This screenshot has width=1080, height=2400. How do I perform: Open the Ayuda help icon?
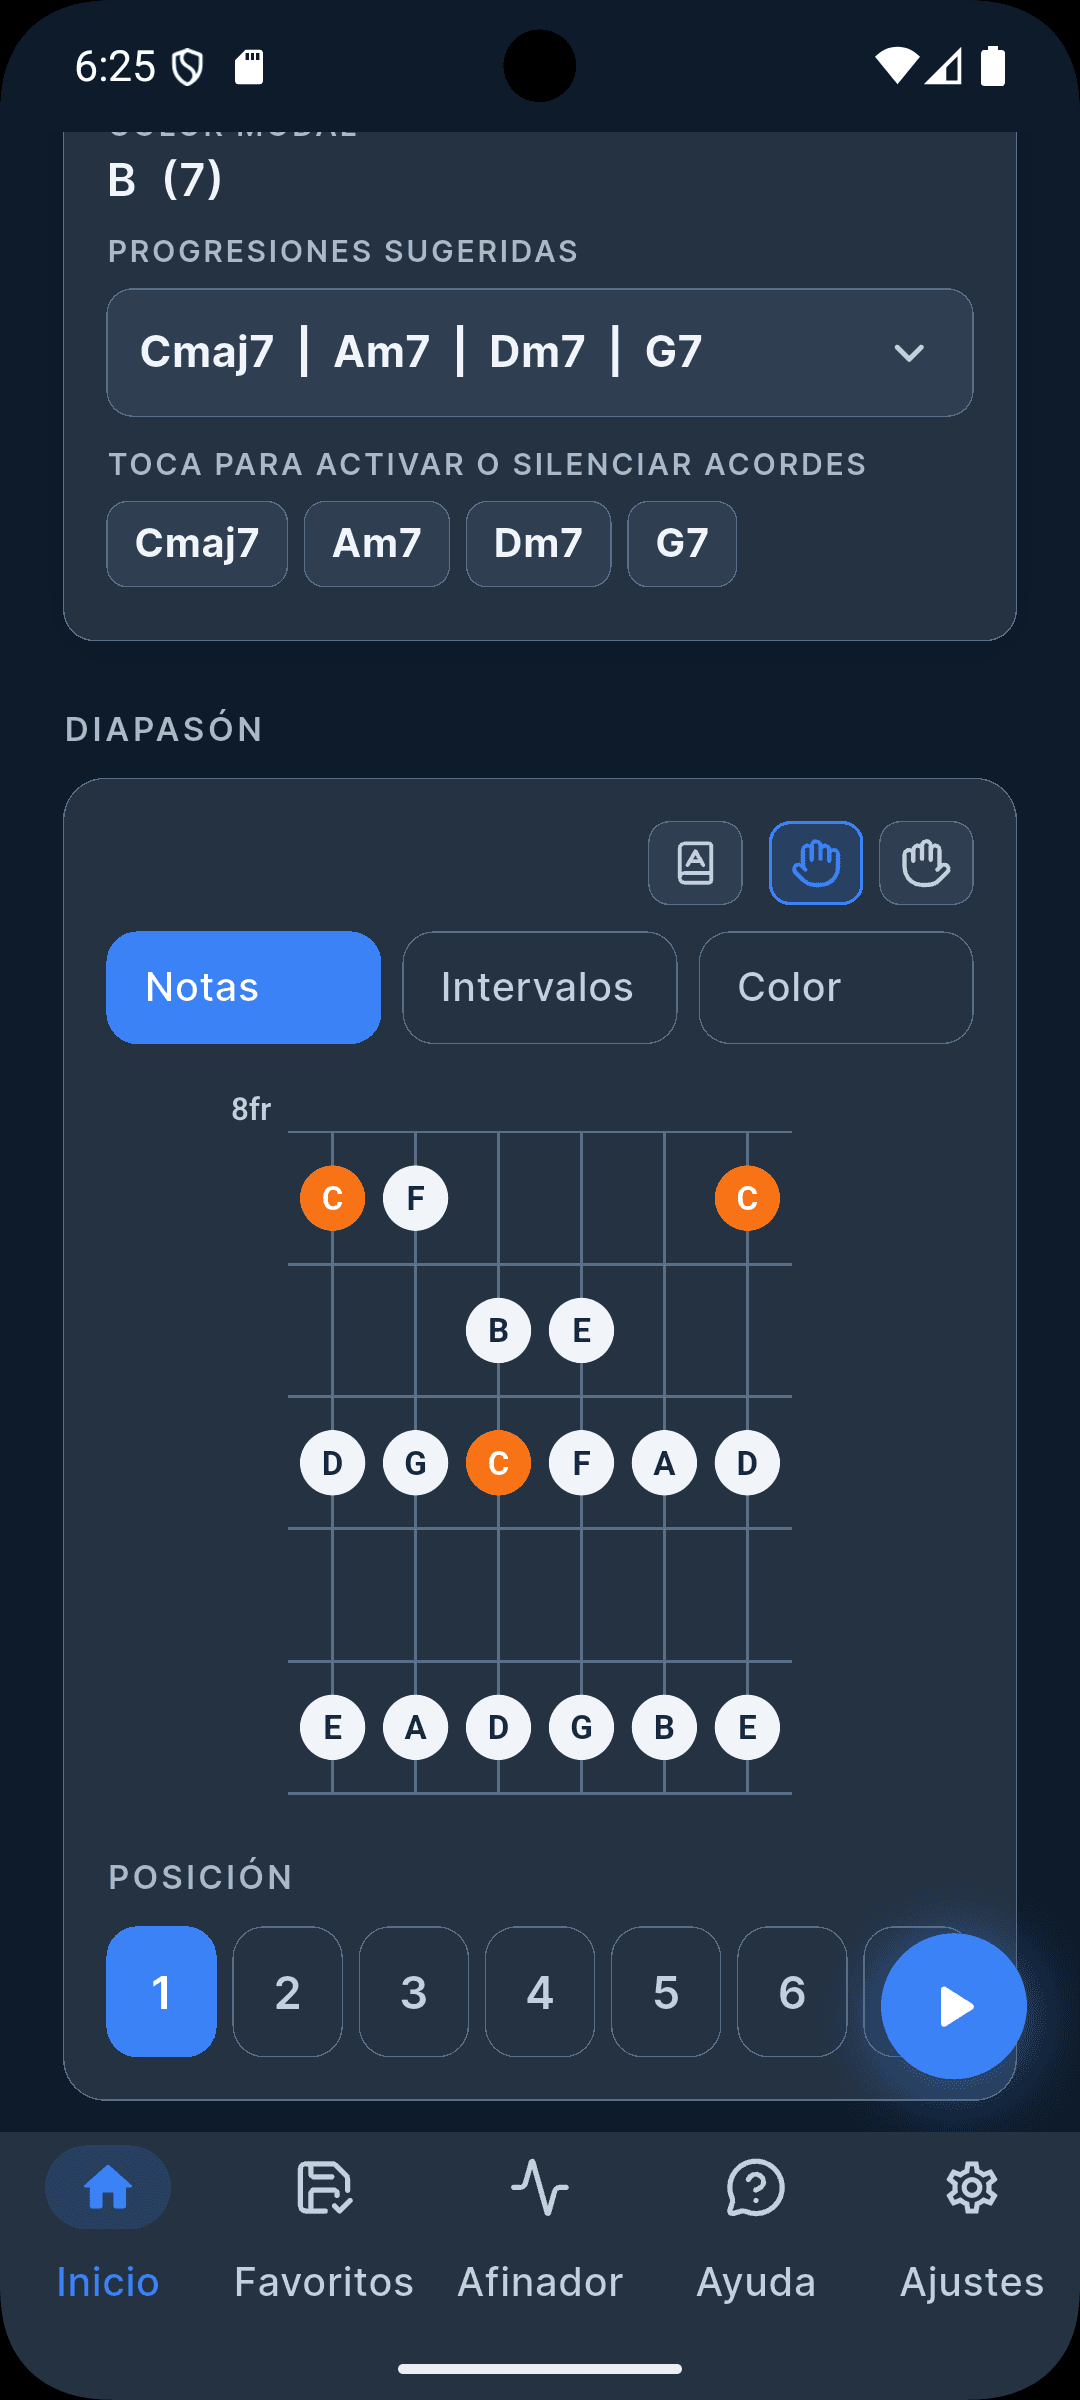point(756,2189)
